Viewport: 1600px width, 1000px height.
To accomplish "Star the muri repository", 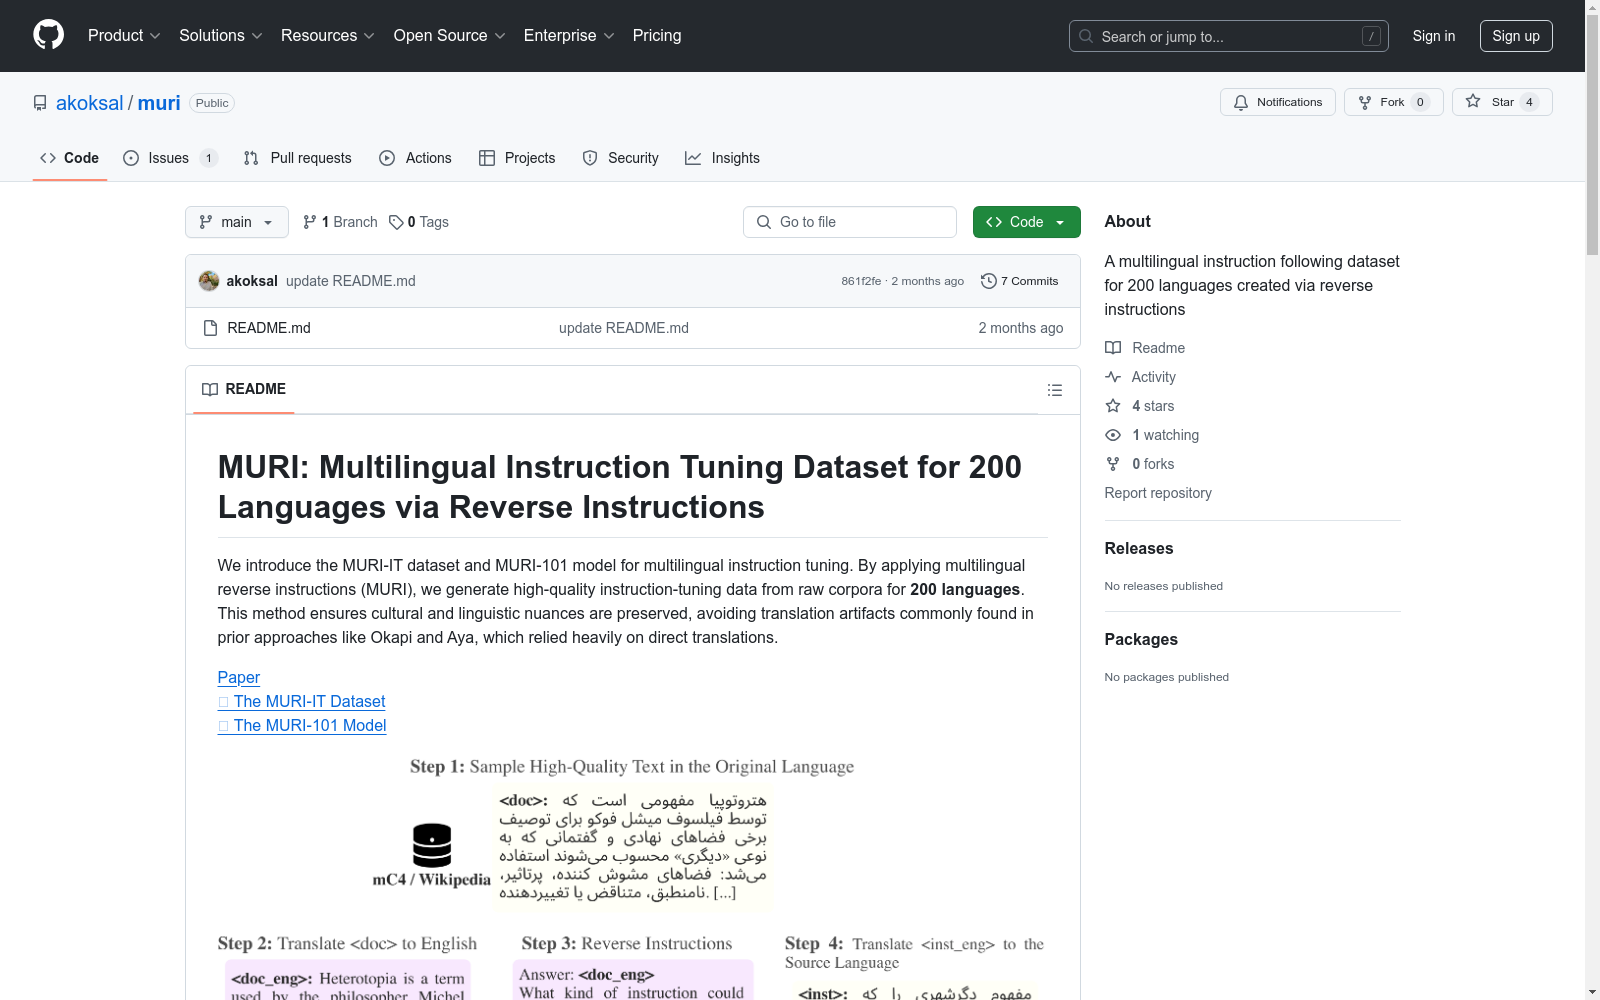I will point(1502,102).
